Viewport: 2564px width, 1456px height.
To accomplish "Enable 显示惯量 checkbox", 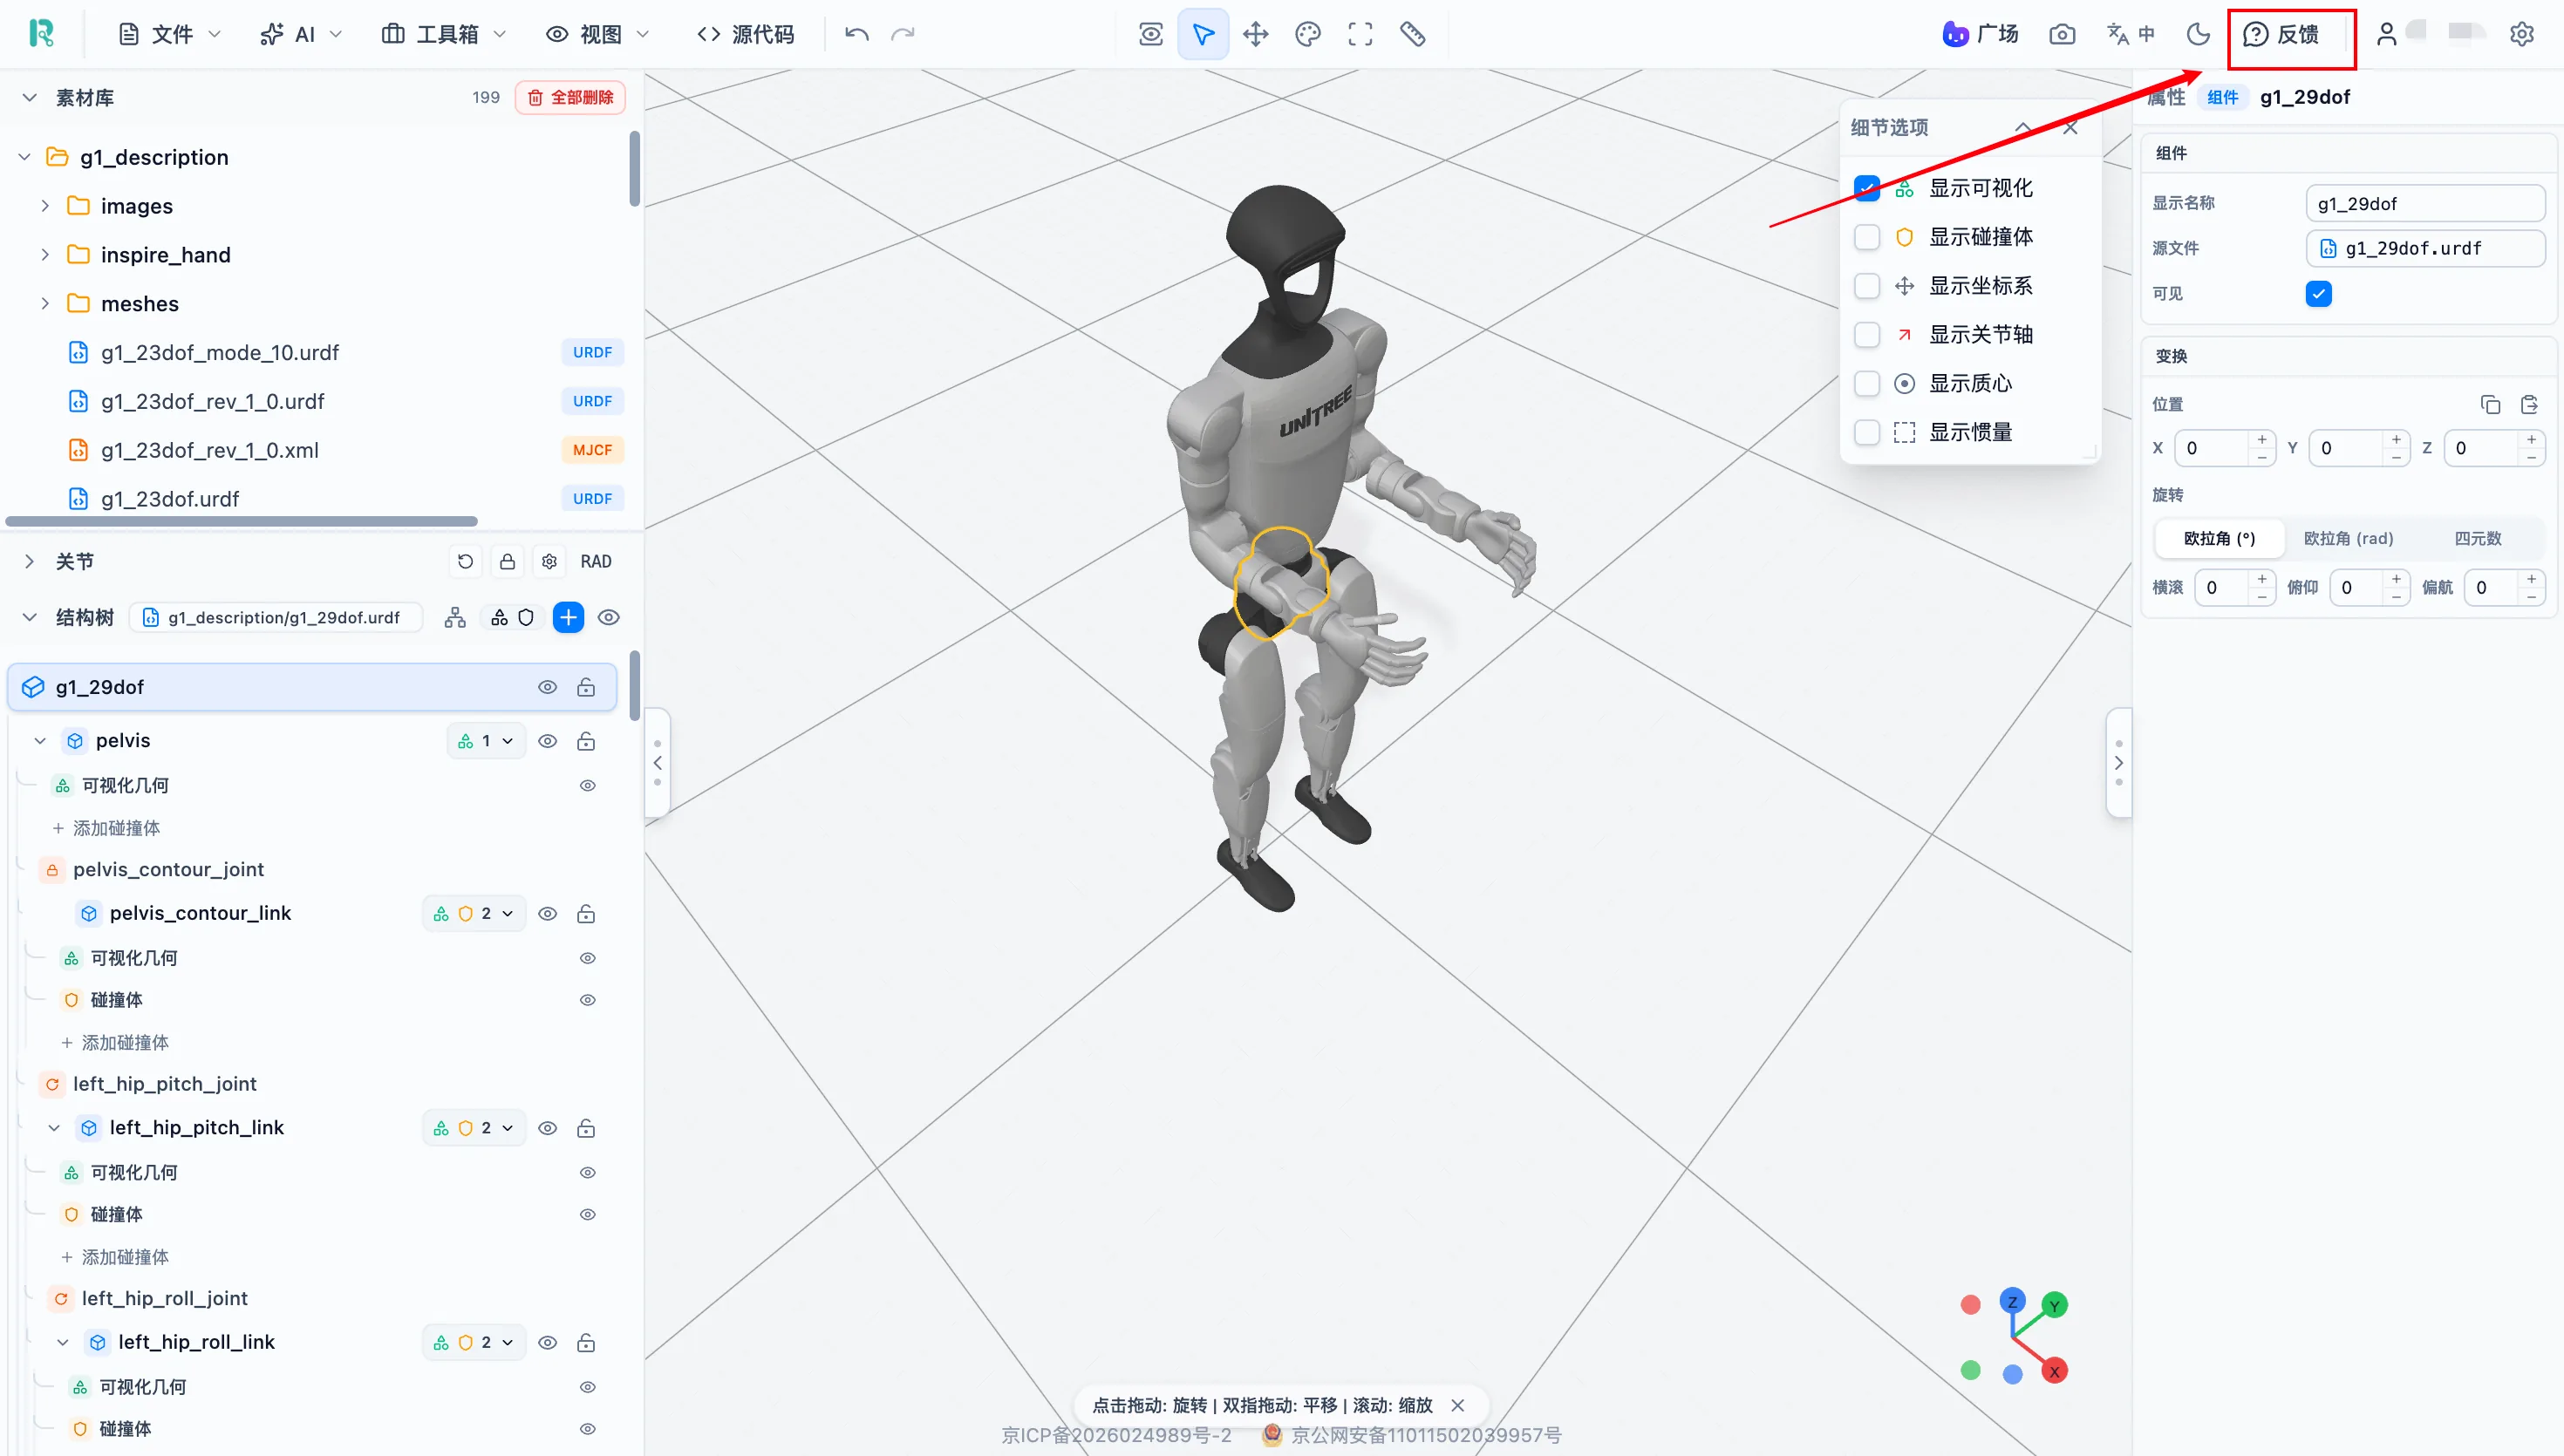I will tap(1866, 432).
